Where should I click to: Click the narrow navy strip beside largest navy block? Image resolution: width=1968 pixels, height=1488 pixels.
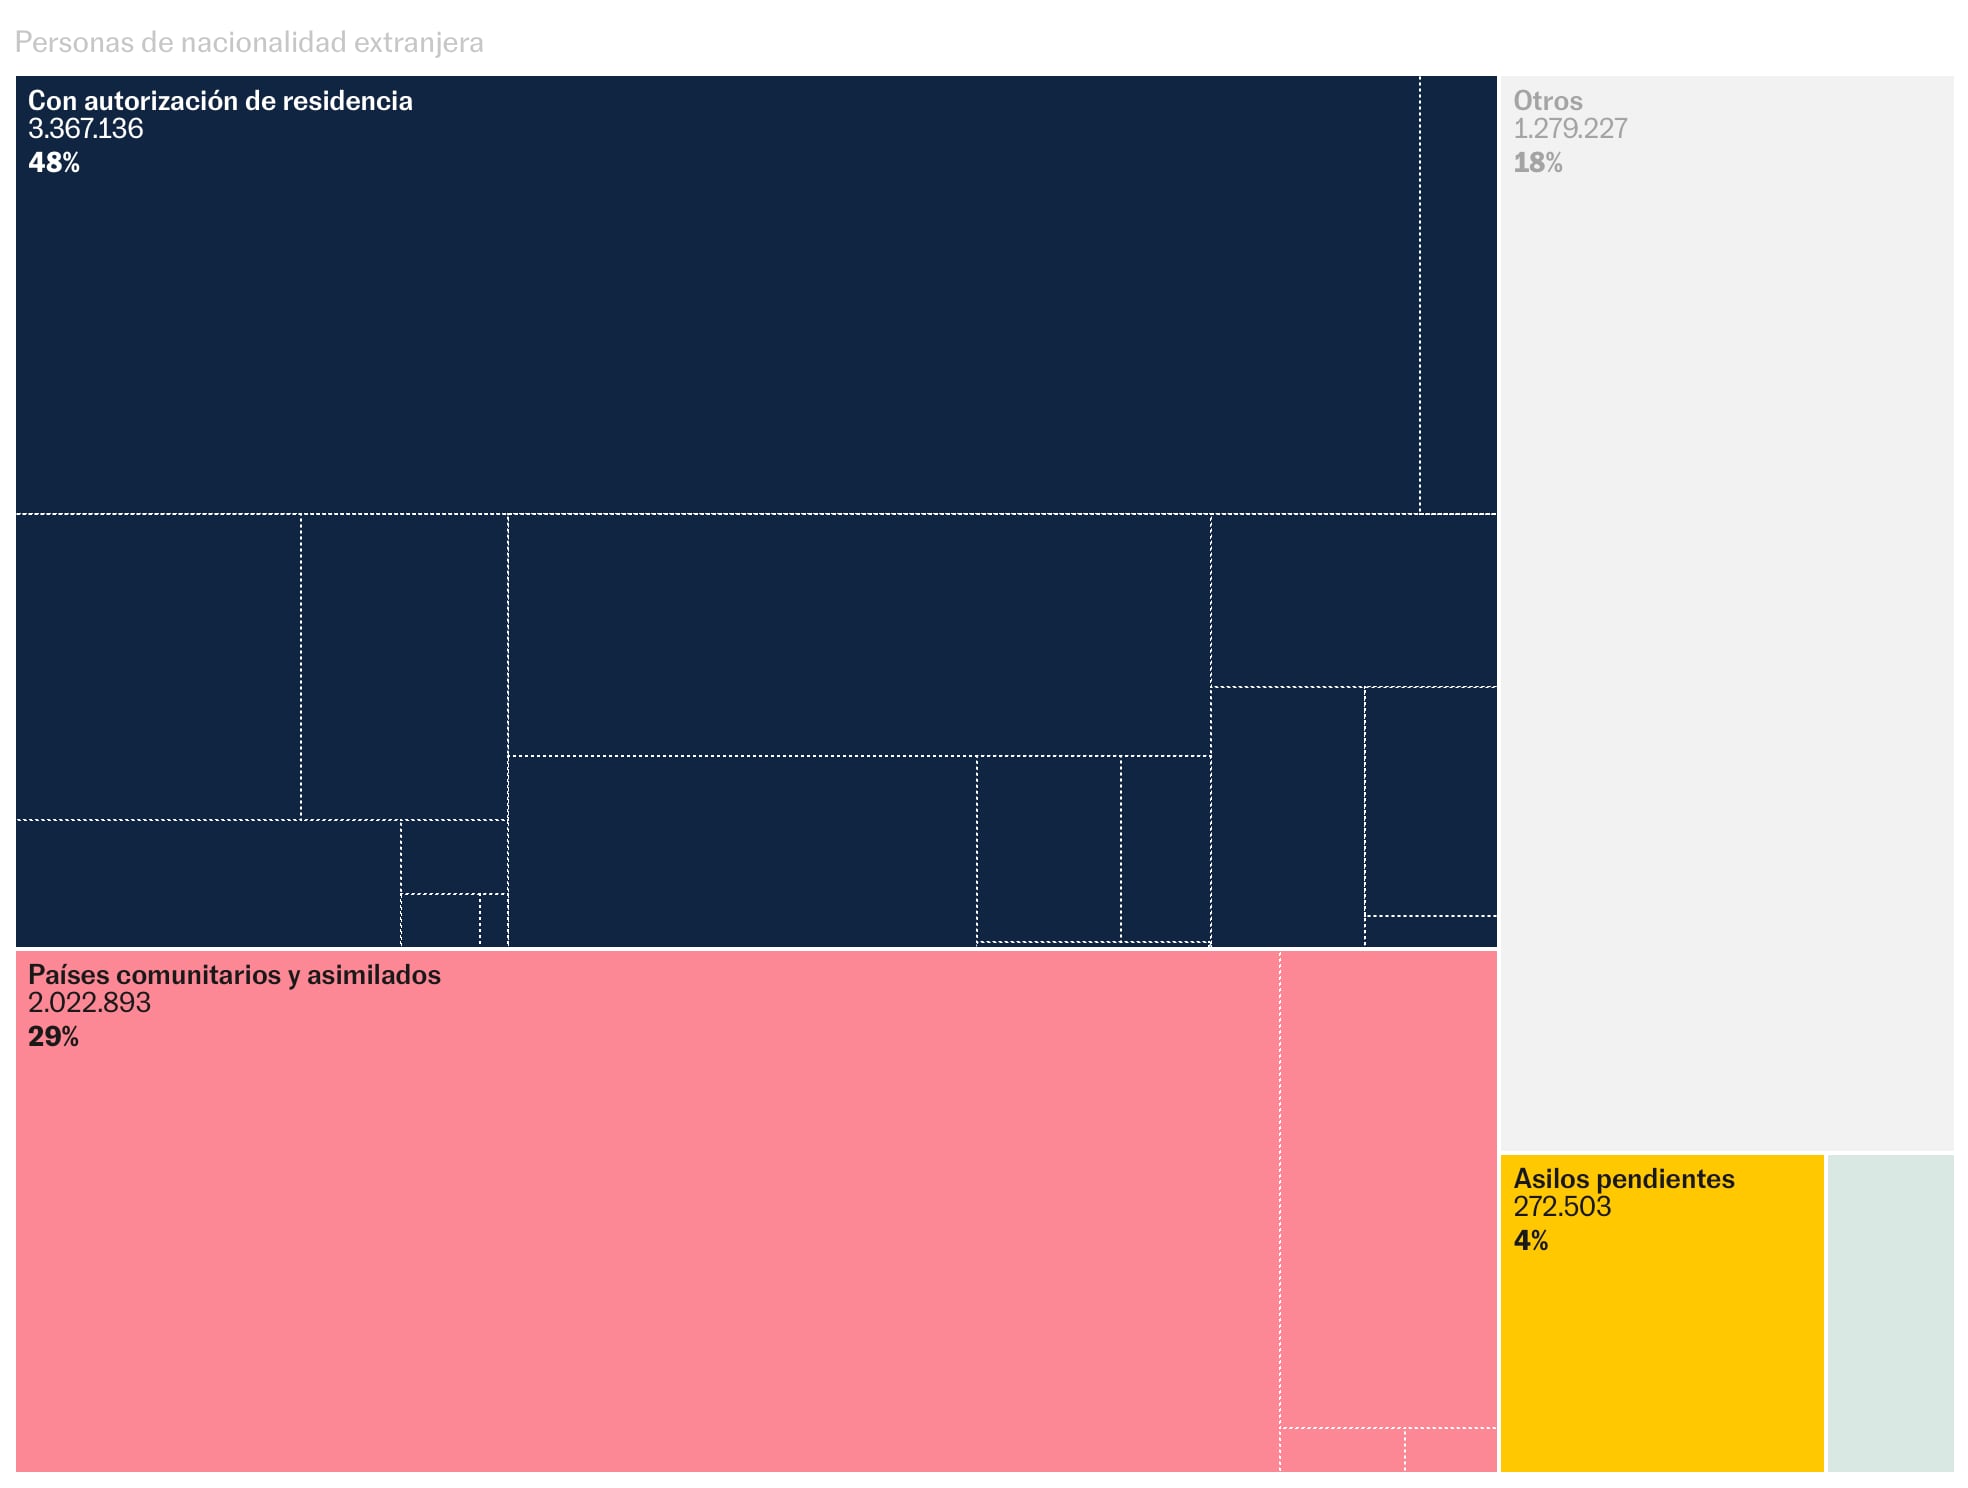coord(1458,295)
